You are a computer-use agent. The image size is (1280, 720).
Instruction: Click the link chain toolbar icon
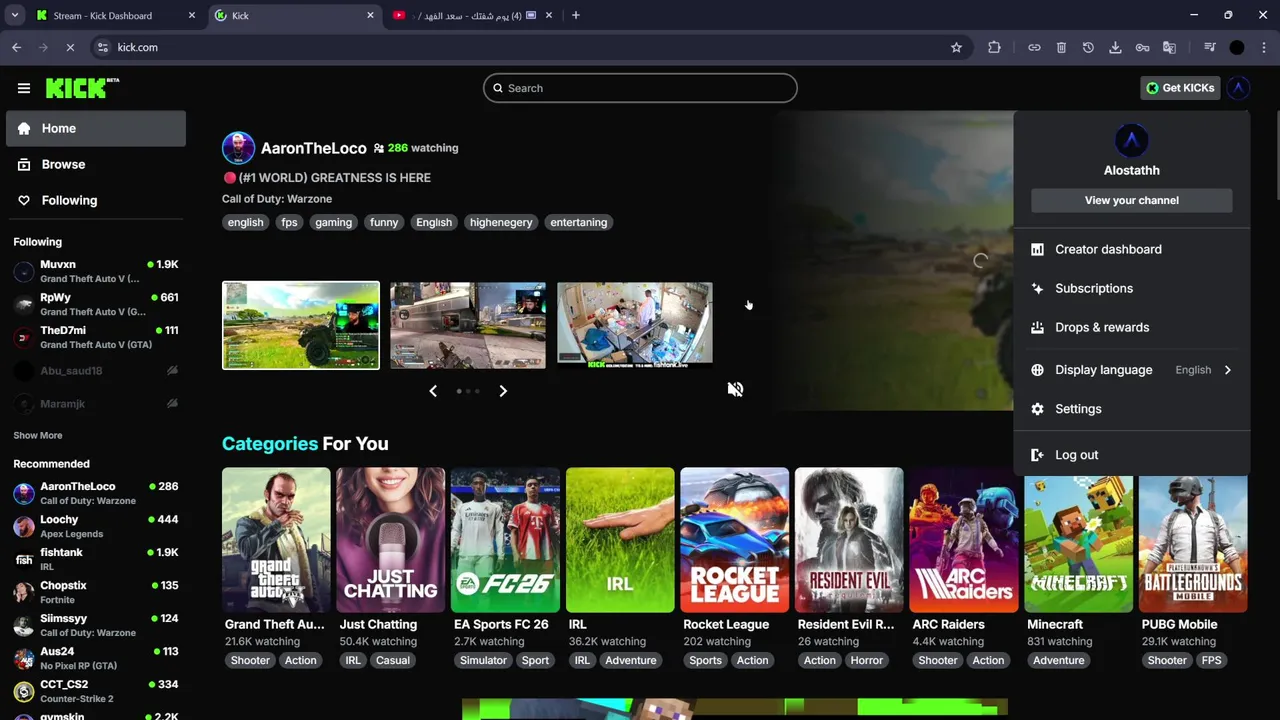pyautogui.click(x=1034, y=47)
